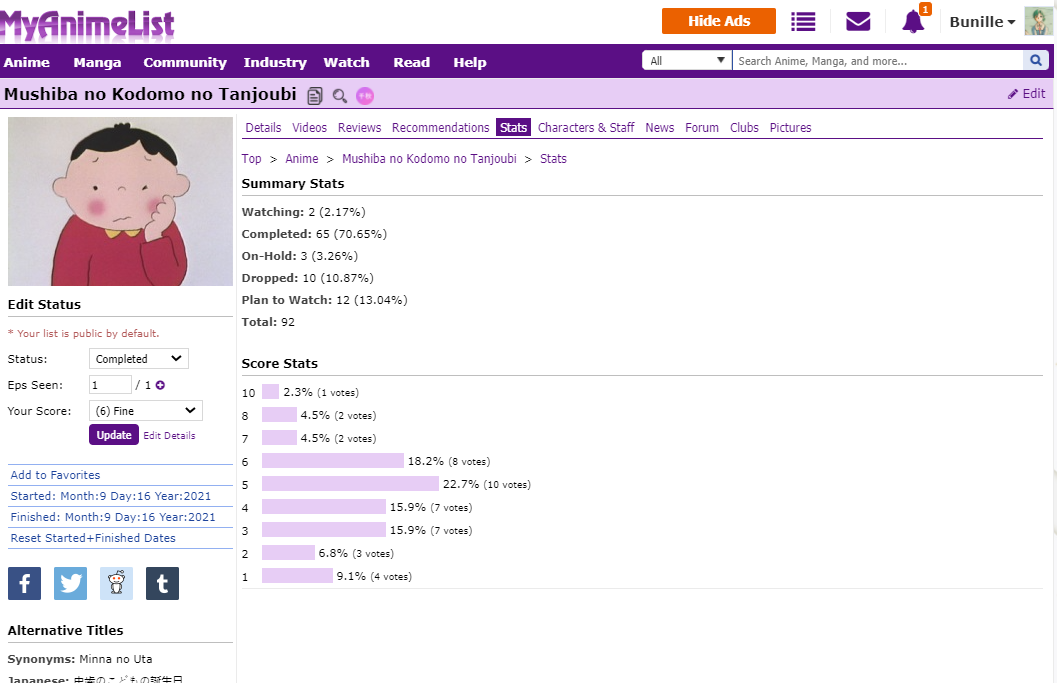Click the magnifier icon beside the title
The width and height of the screenshot is (1057, 683).
pos(340,96)
